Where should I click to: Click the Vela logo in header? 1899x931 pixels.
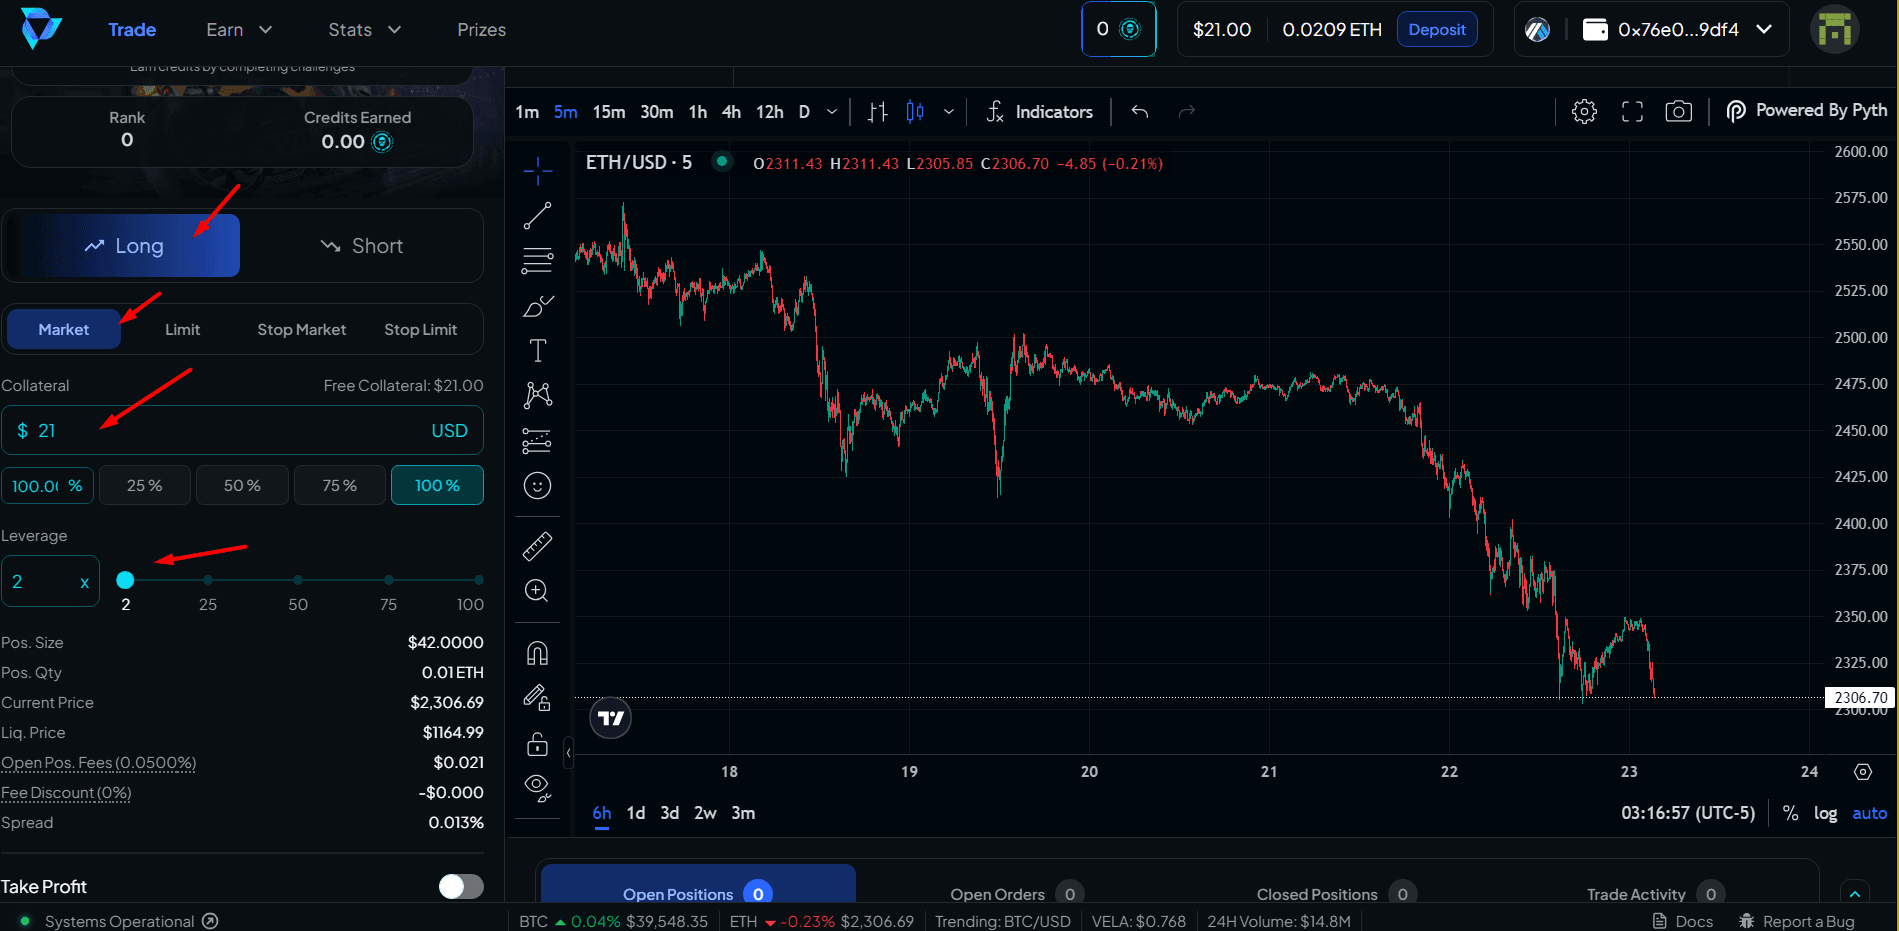42,29
